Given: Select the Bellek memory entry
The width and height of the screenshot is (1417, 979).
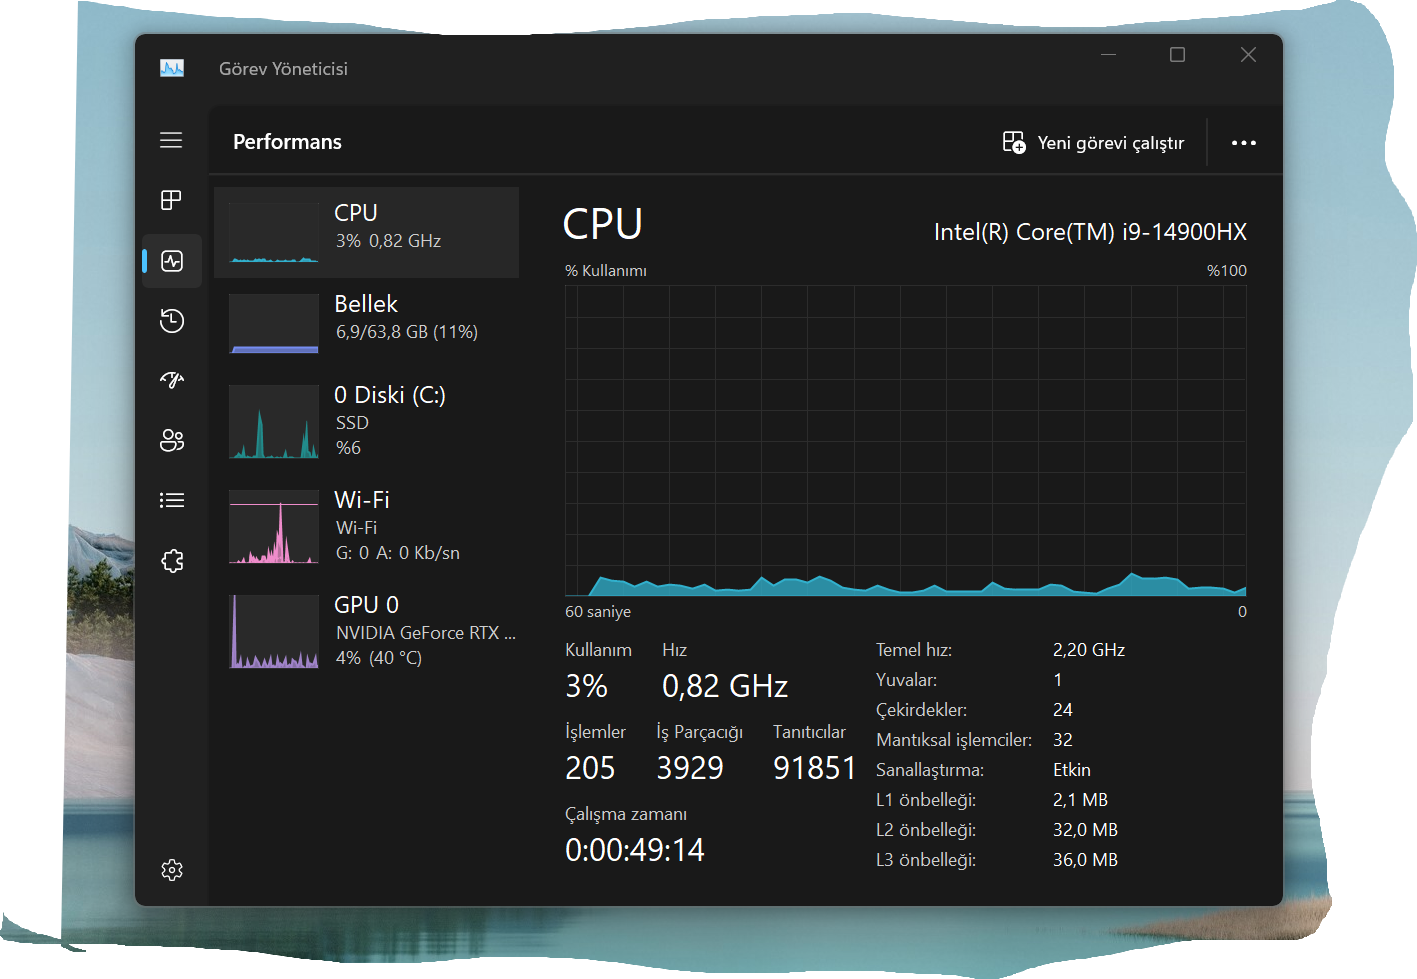Looking at the screenshot, I should click(x=366, y=323).
